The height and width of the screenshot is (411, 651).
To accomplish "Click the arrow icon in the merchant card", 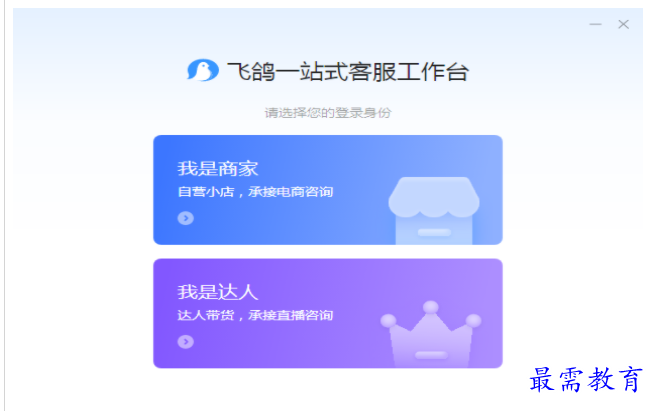I will point(186,218).
